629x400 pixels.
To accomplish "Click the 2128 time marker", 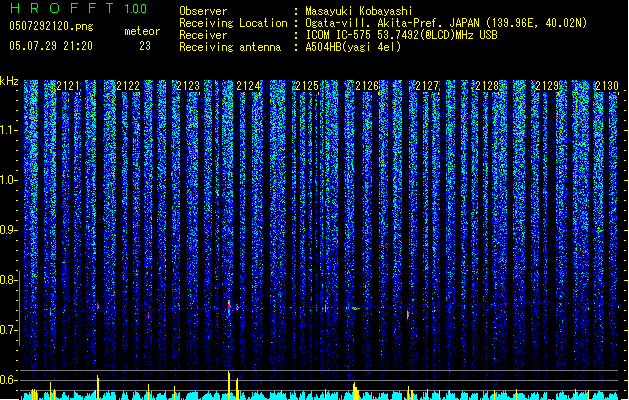I will point(487,86).
